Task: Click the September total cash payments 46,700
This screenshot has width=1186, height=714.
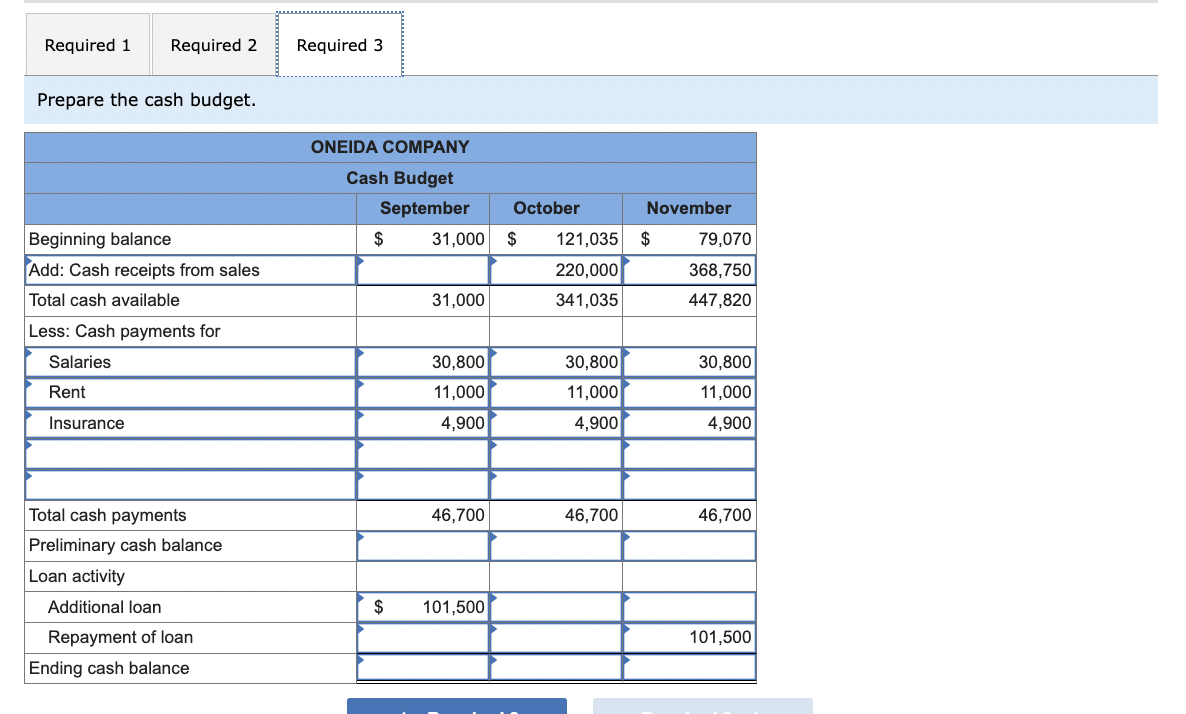Action: click(x=458, y=515)
